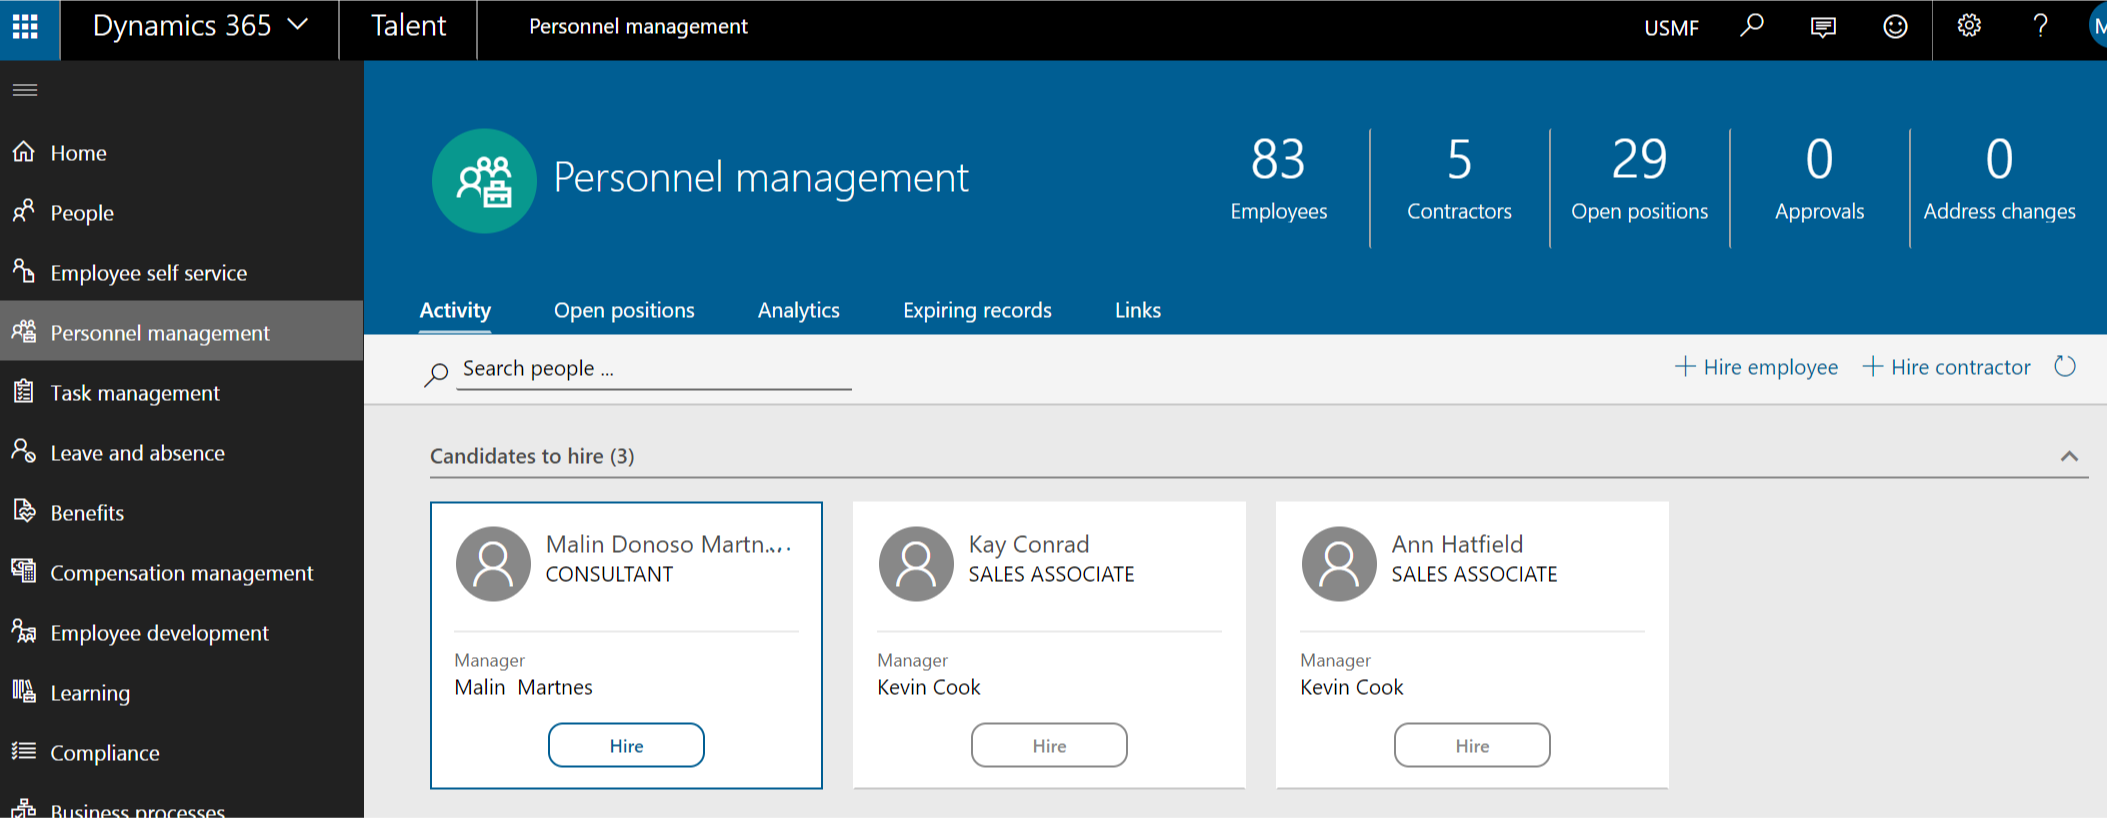Click Kay Conrad's avatar picture
The width and height of the screenshot is (2107, 818).
(x=915, y=564)
